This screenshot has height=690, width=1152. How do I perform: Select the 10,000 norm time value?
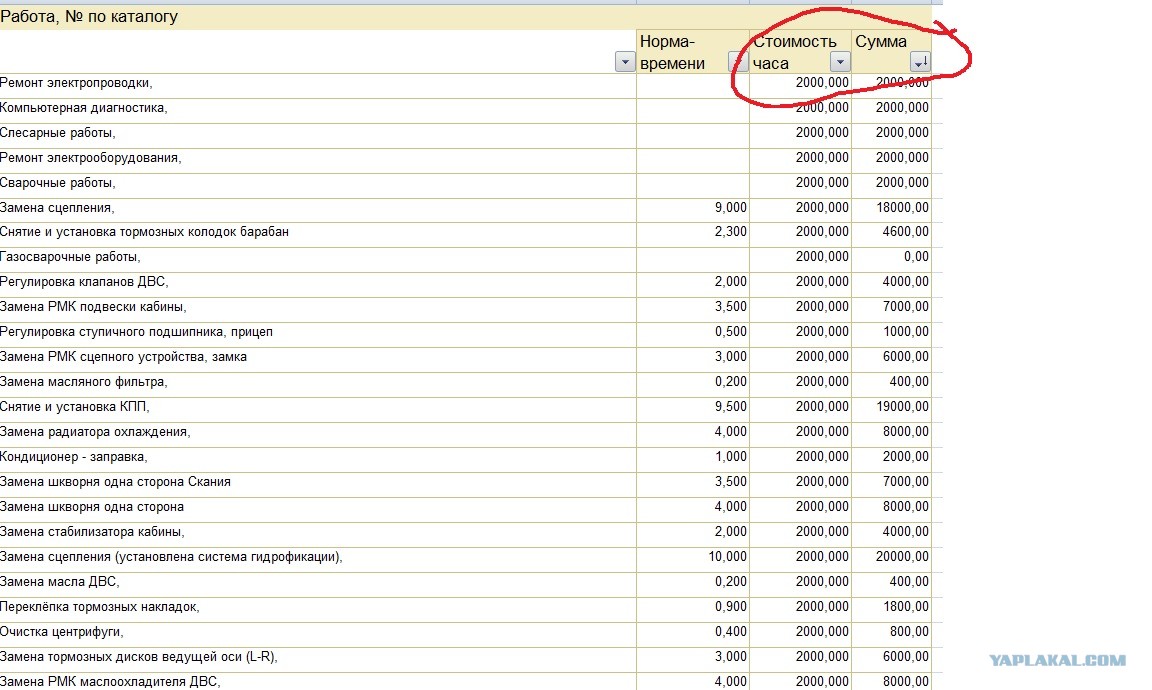click(727, 557)
